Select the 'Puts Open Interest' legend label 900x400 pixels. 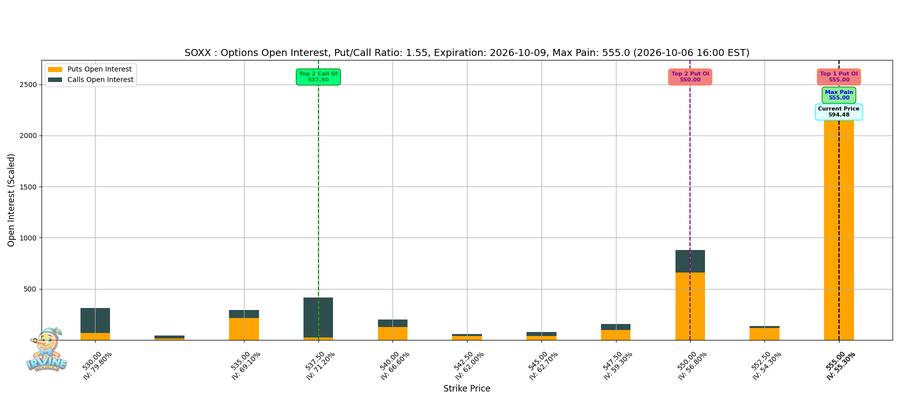point(99,69)
